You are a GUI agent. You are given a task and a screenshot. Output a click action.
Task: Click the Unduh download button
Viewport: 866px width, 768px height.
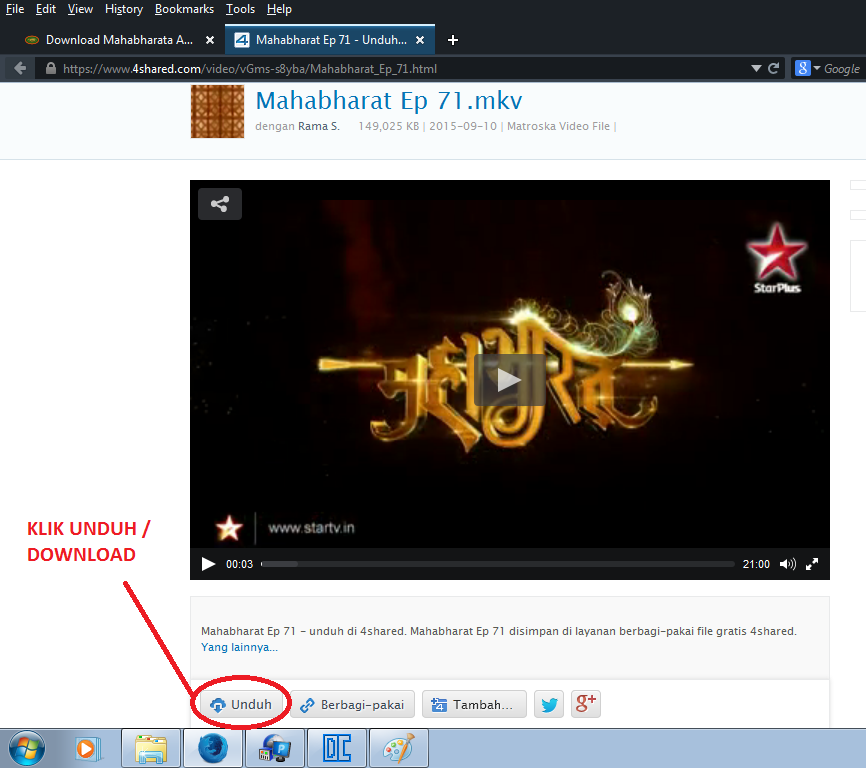[241, 705]
